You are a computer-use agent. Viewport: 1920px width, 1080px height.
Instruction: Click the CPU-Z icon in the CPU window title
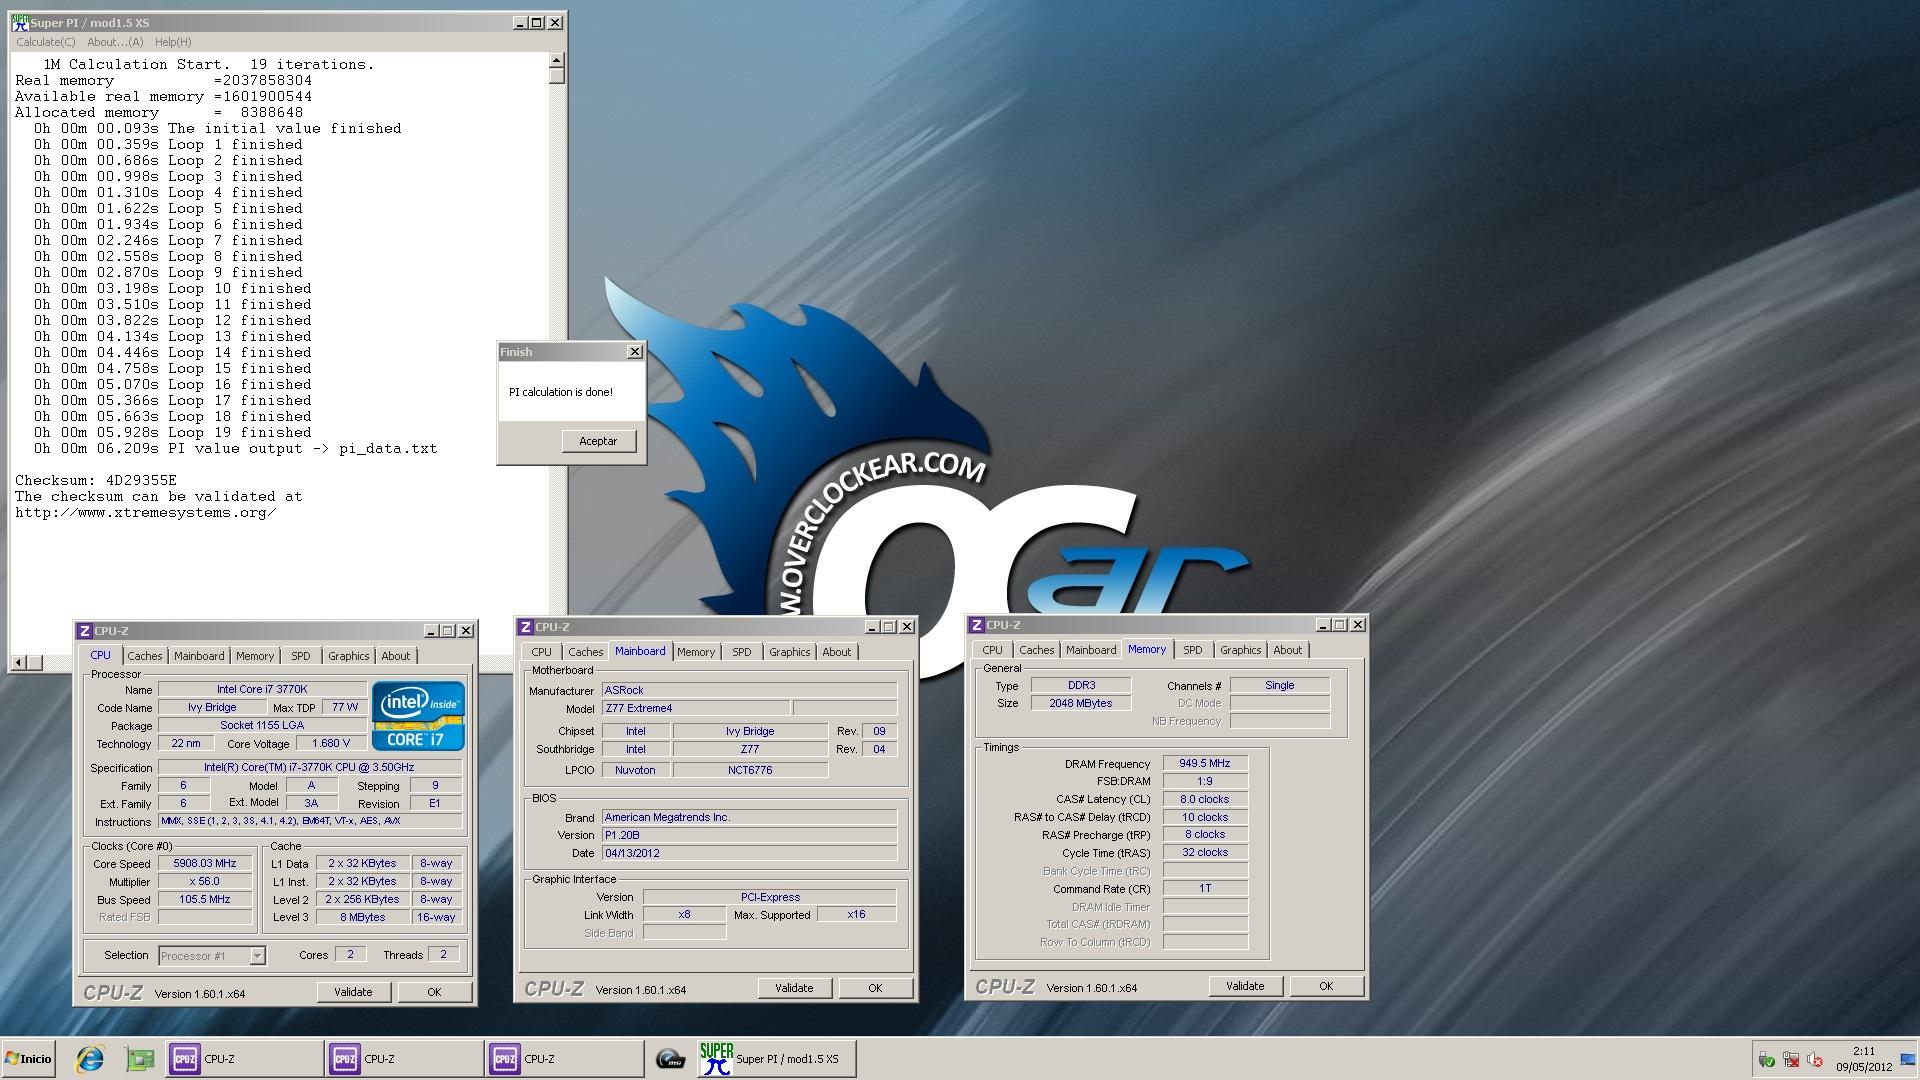[85, 631]
